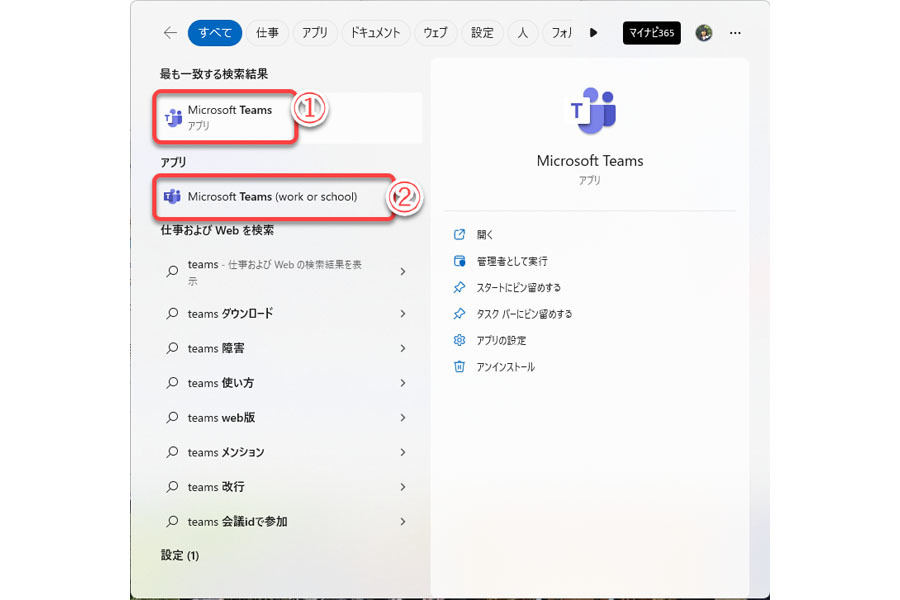Click the search icon beside teams web版
Image resolution: width=900 pixels, height=600 pixels.
[x=172, y=417]
